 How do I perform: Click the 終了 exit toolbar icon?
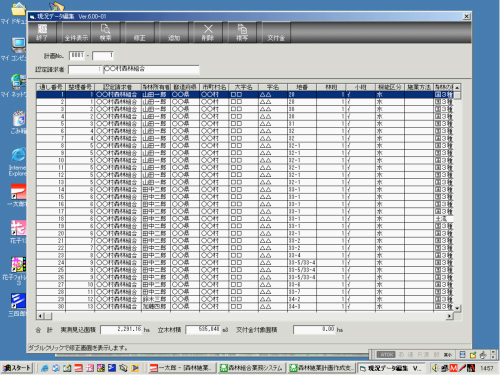coord(42,32)
